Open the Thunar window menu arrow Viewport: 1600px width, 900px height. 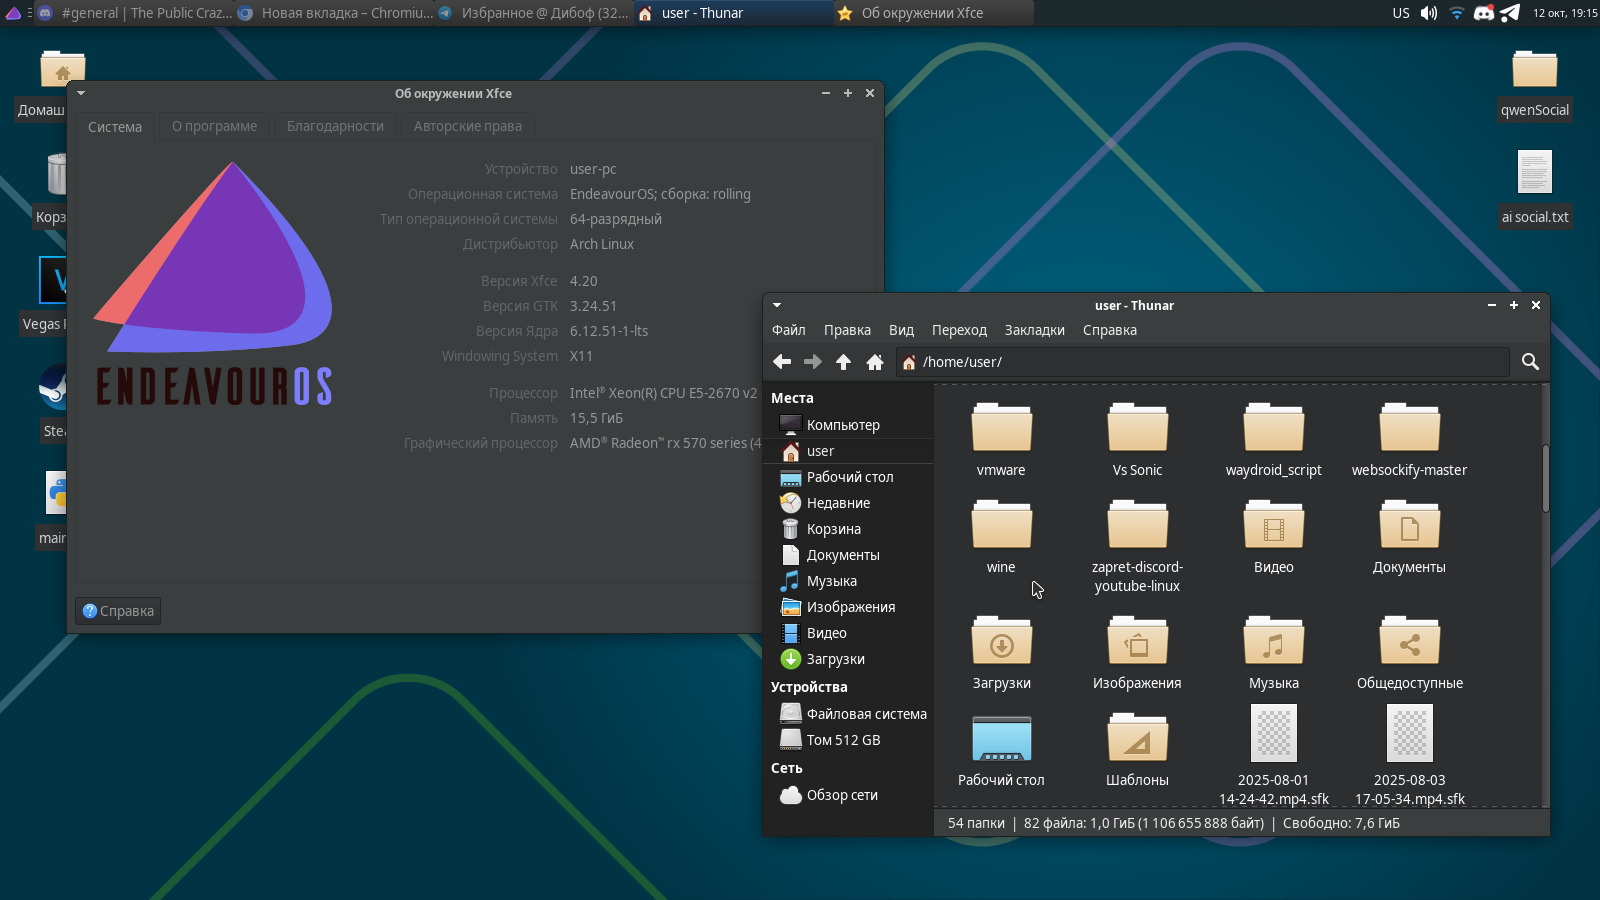coord(777,305)
